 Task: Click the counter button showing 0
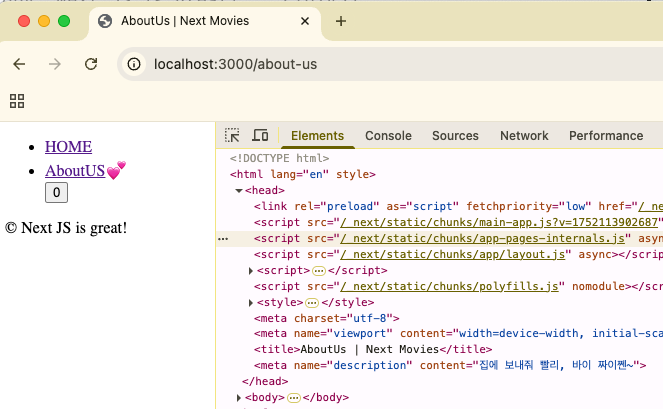coord(56,192)
